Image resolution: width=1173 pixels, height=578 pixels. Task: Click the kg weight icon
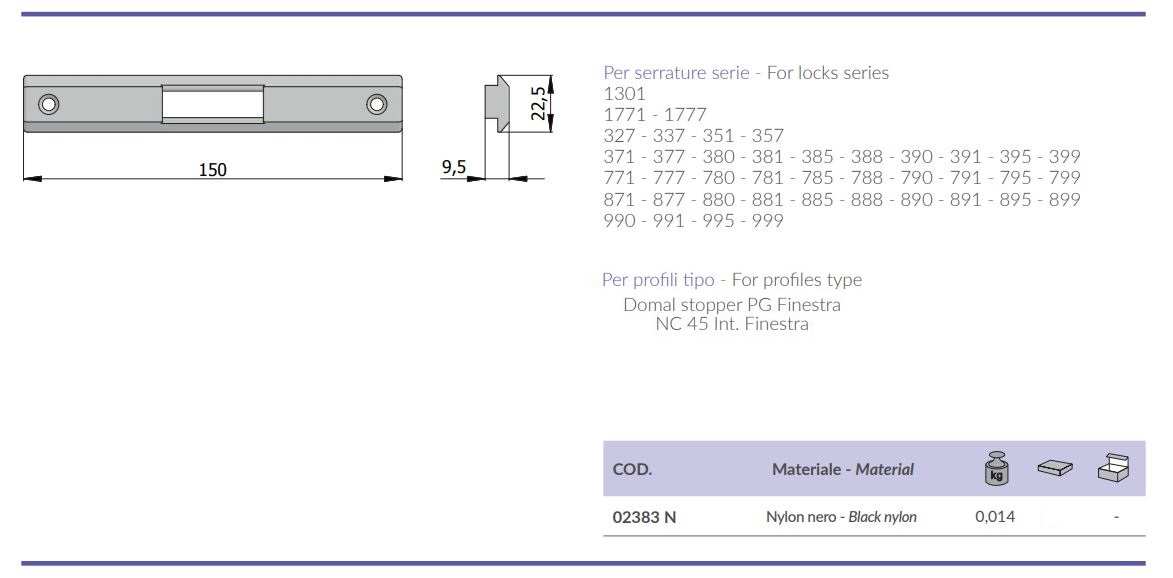(995, 468)
